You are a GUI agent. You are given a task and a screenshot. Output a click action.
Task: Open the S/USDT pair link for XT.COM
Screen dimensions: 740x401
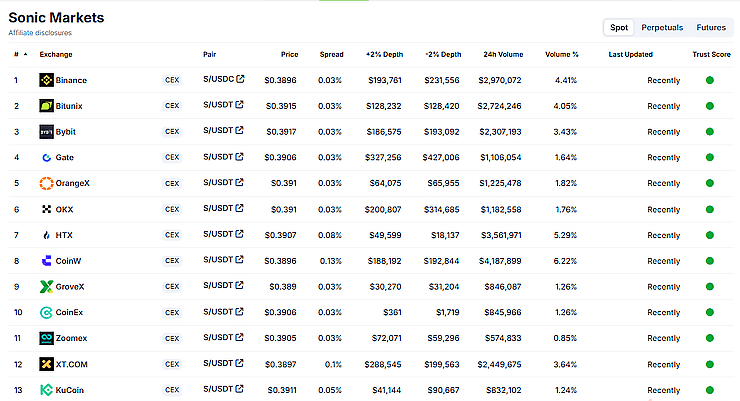(218, 363)
